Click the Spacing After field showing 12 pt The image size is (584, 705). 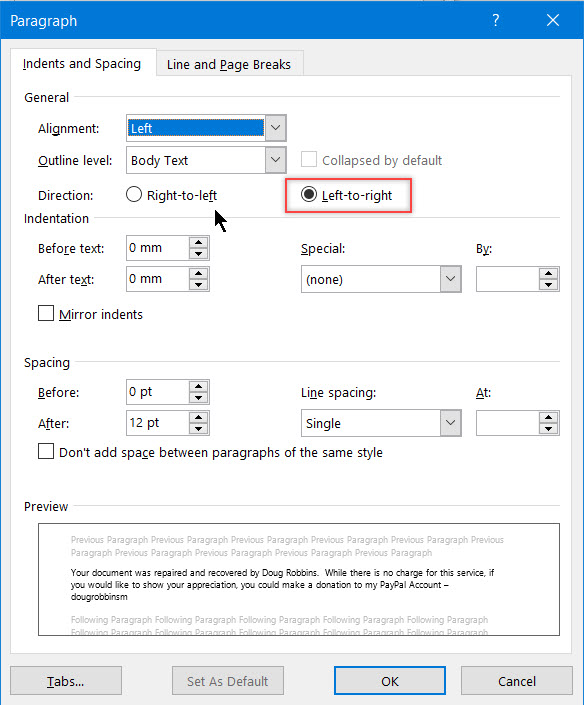click(x=158, y=423)
